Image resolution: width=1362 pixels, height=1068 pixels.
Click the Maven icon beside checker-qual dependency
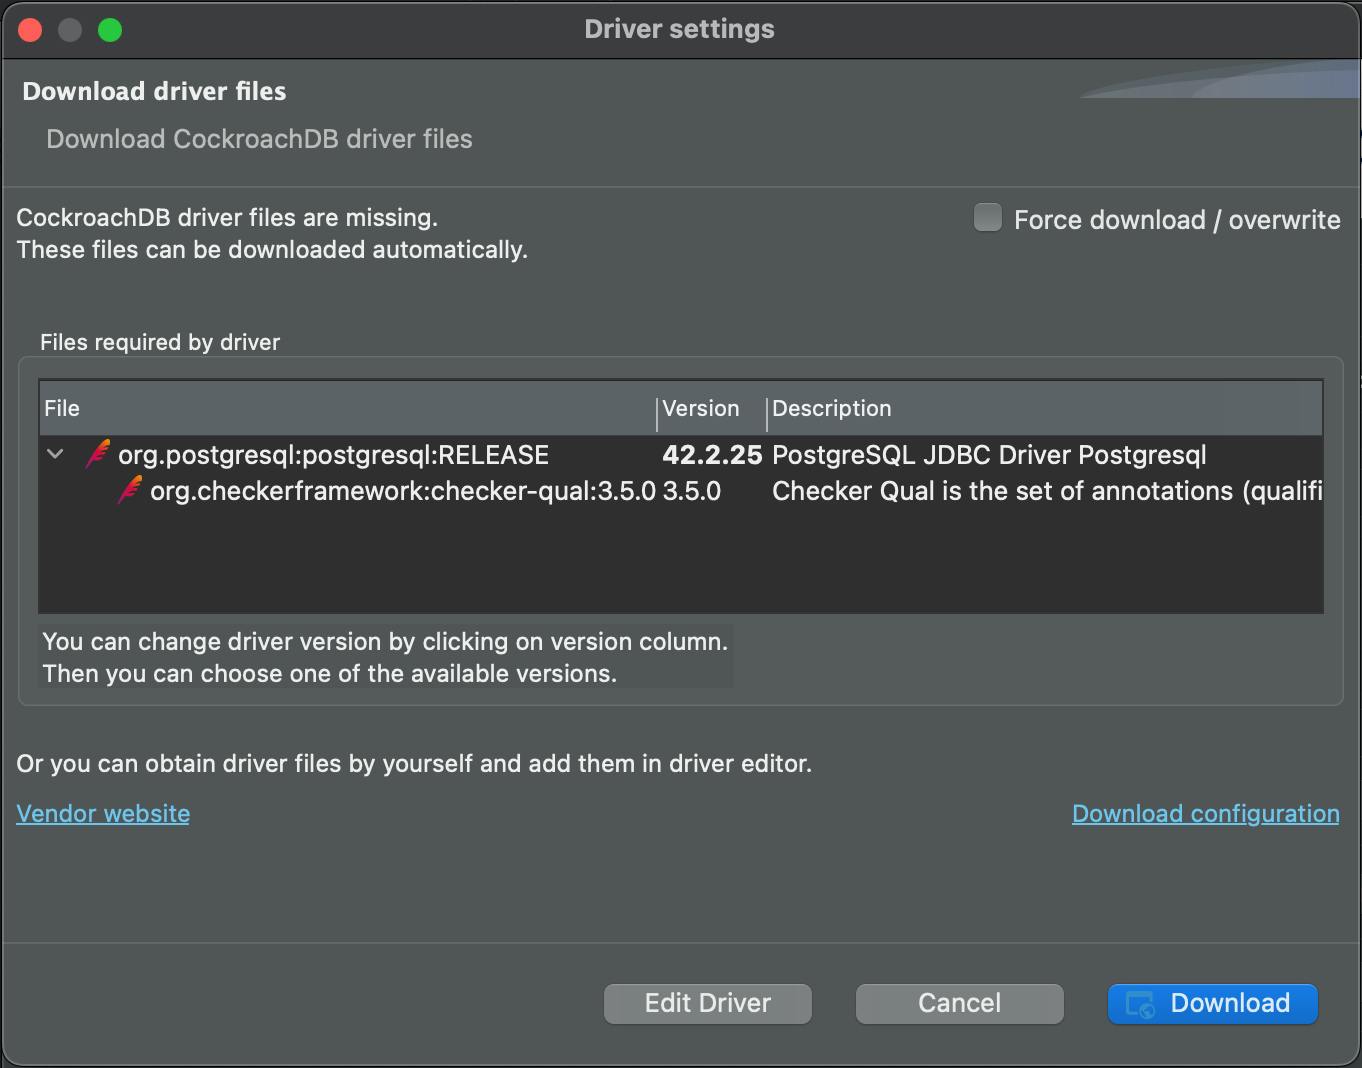point(130,491)
